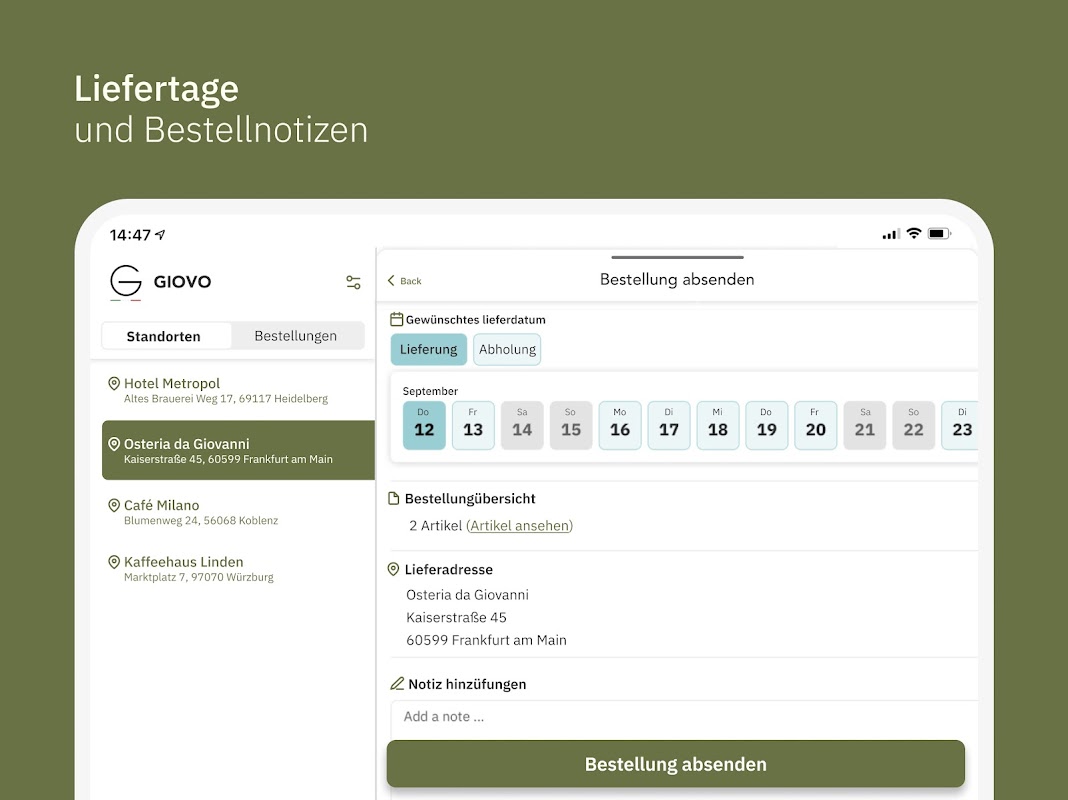Select the Osteria da Giovanni location
The image size is (1068, 800).
point(238,451)
